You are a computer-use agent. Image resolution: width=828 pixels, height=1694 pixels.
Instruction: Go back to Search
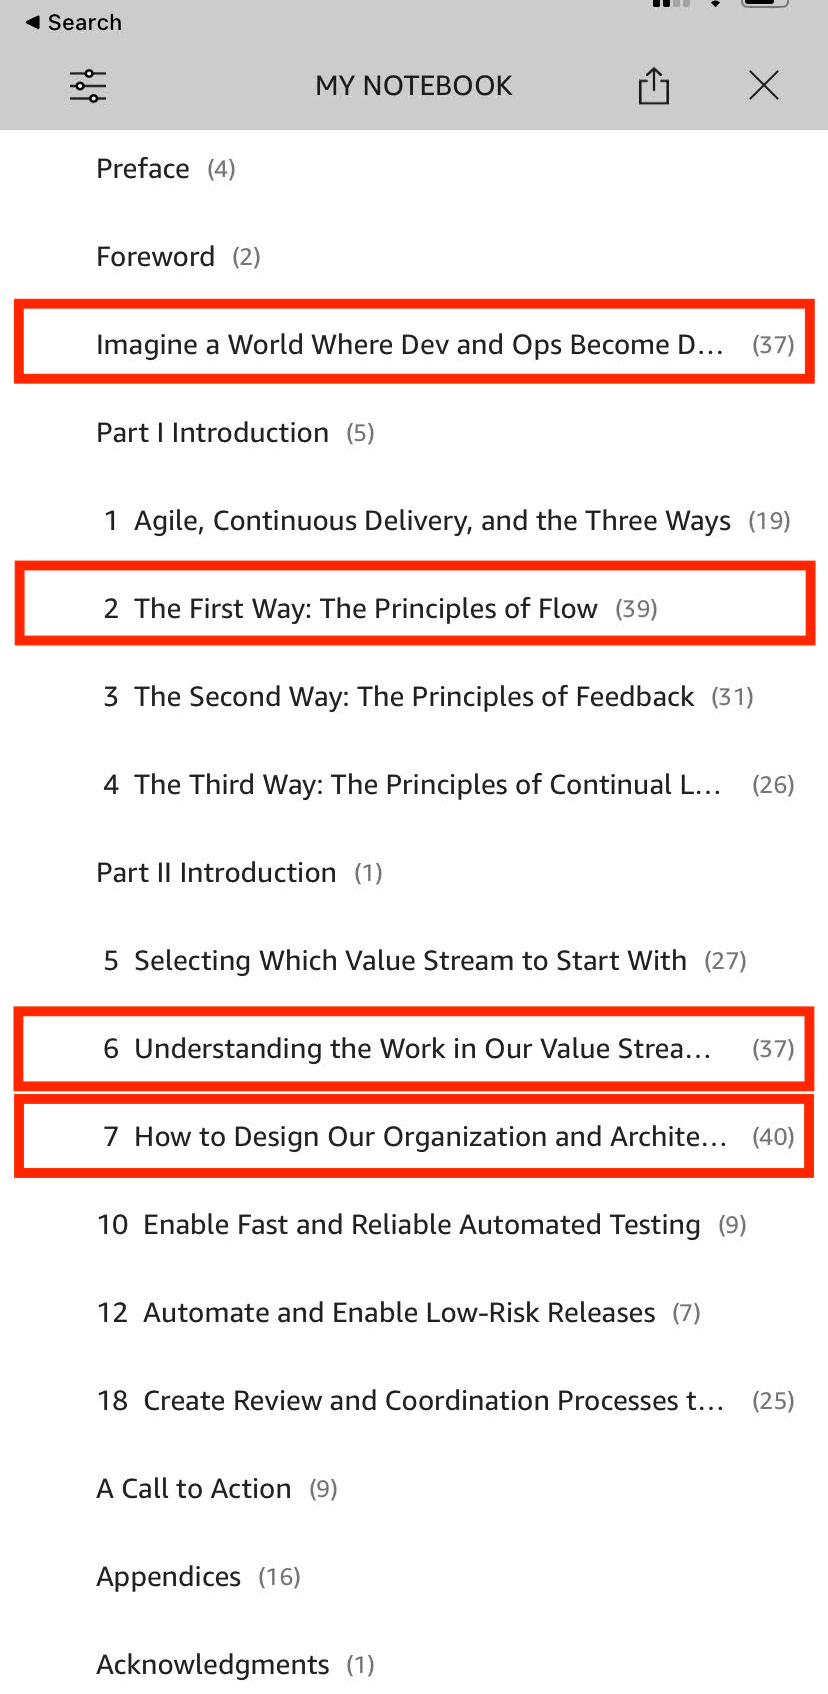pyautogui.click(x=74, y=22)
